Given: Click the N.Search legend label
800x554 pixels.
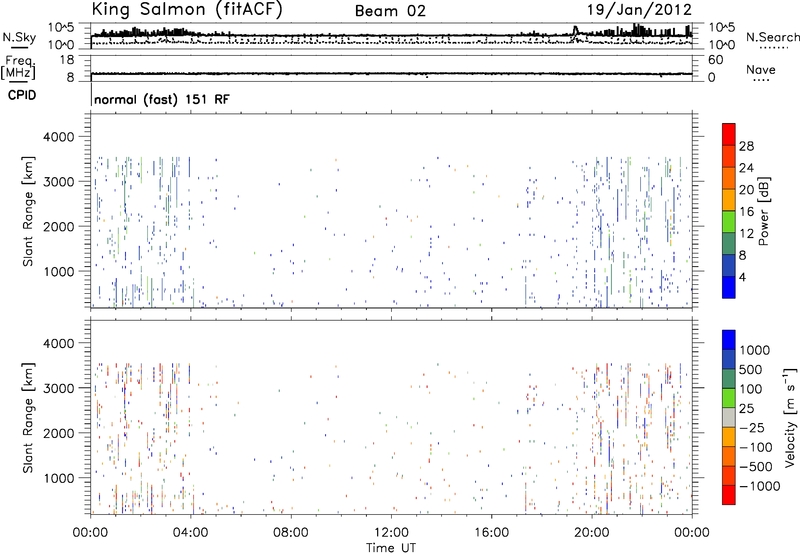Looking at the screenshot, I should [772, 37].
